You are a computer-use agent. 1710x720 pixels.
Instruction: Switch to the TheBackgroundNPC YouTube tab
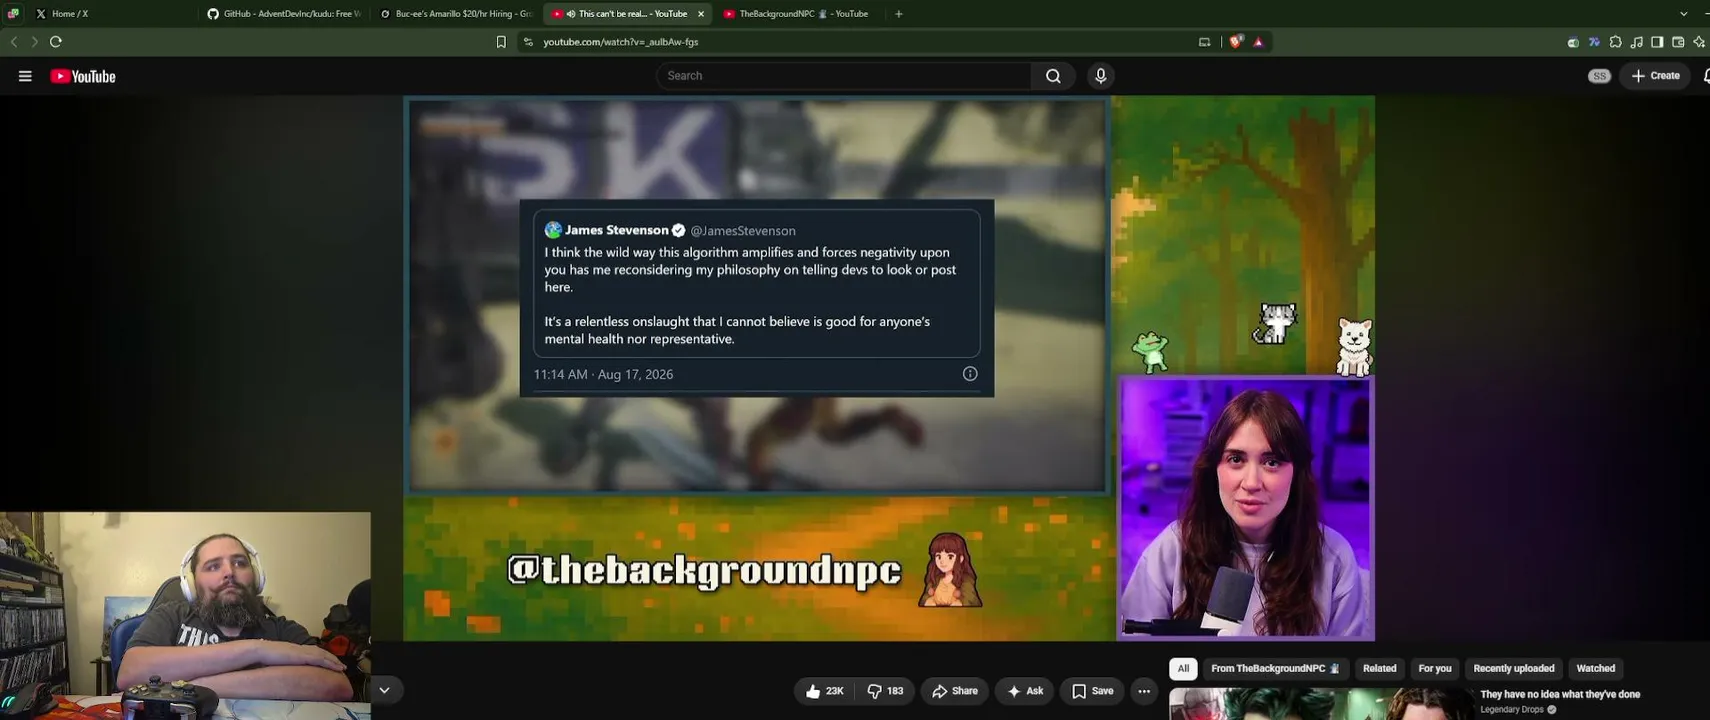pyautogui.click(x=800, y=14)
